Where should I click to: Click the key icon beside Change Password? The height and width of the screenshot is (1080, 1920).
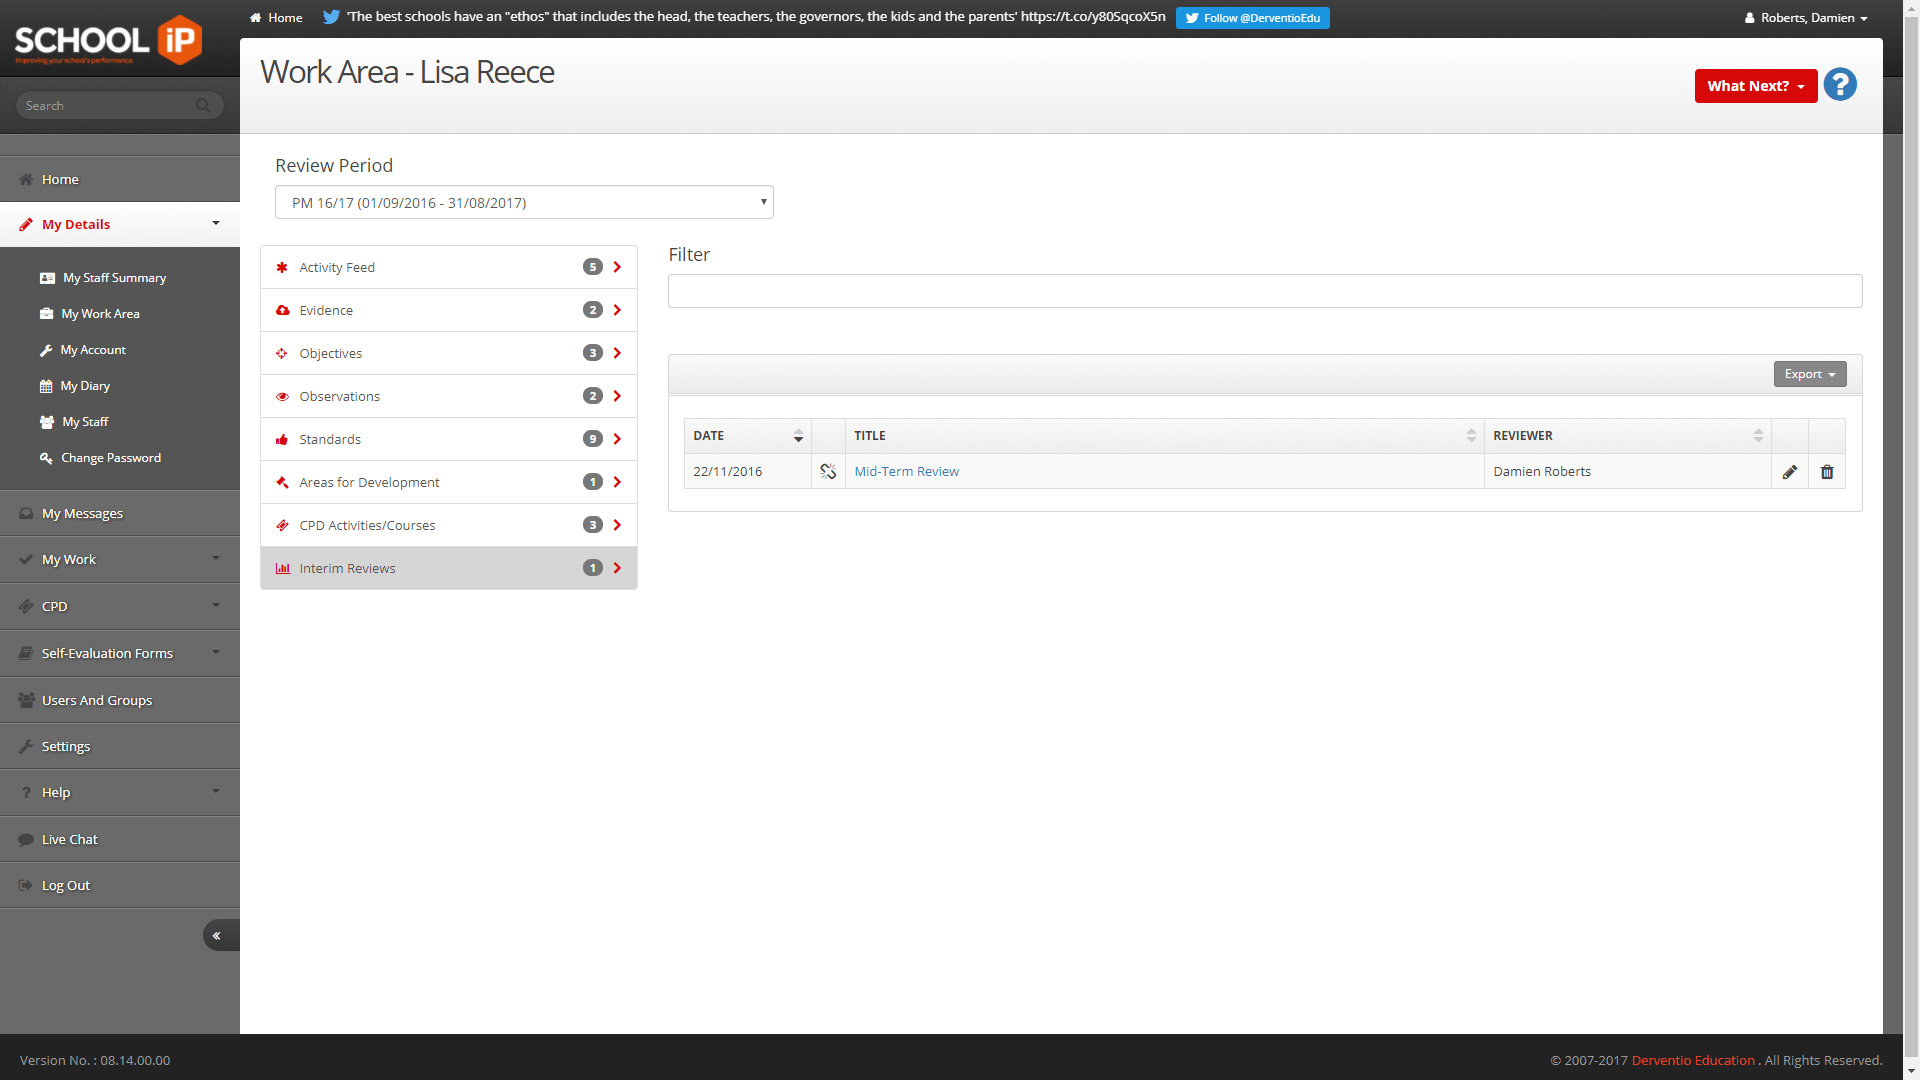(46, 458)
